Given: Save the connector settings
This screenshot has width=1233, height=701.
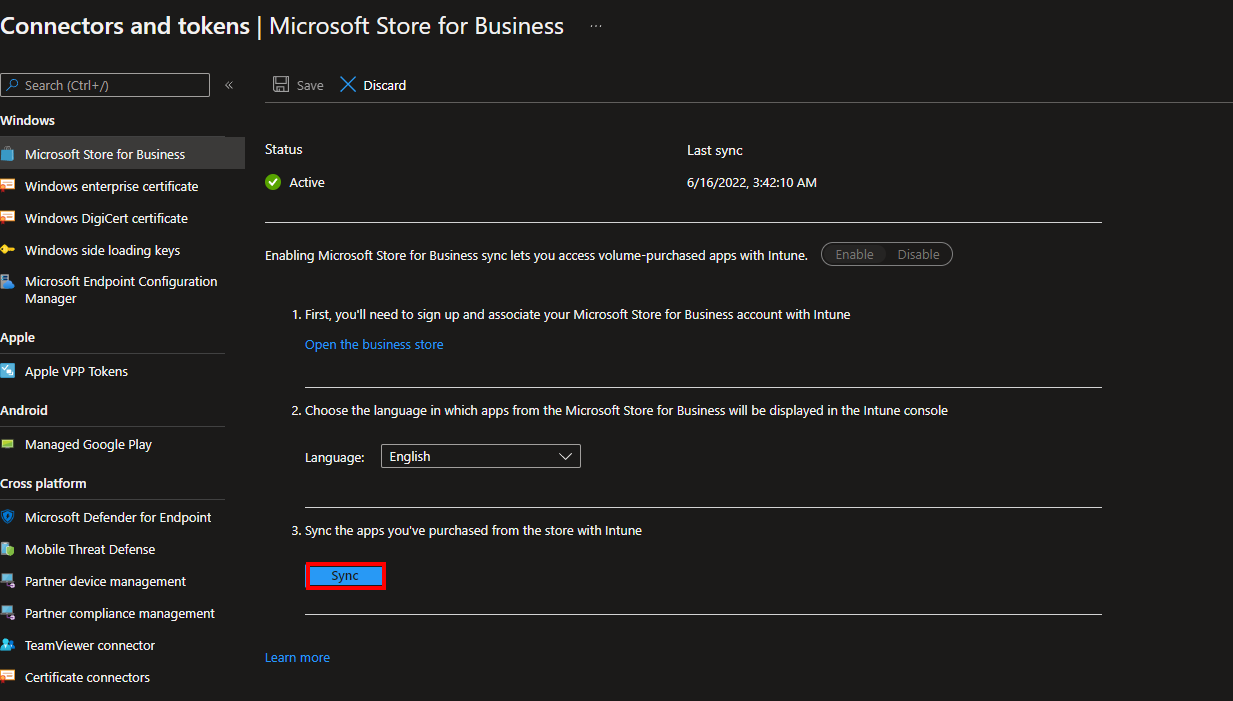Looking at the screenshot, I should click(298, 85).
